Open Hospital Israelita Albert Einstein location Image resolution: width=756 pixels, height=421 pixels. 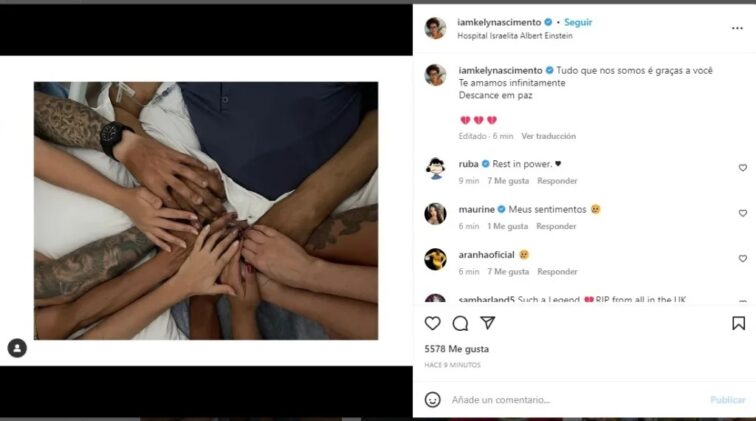(514, 36)
